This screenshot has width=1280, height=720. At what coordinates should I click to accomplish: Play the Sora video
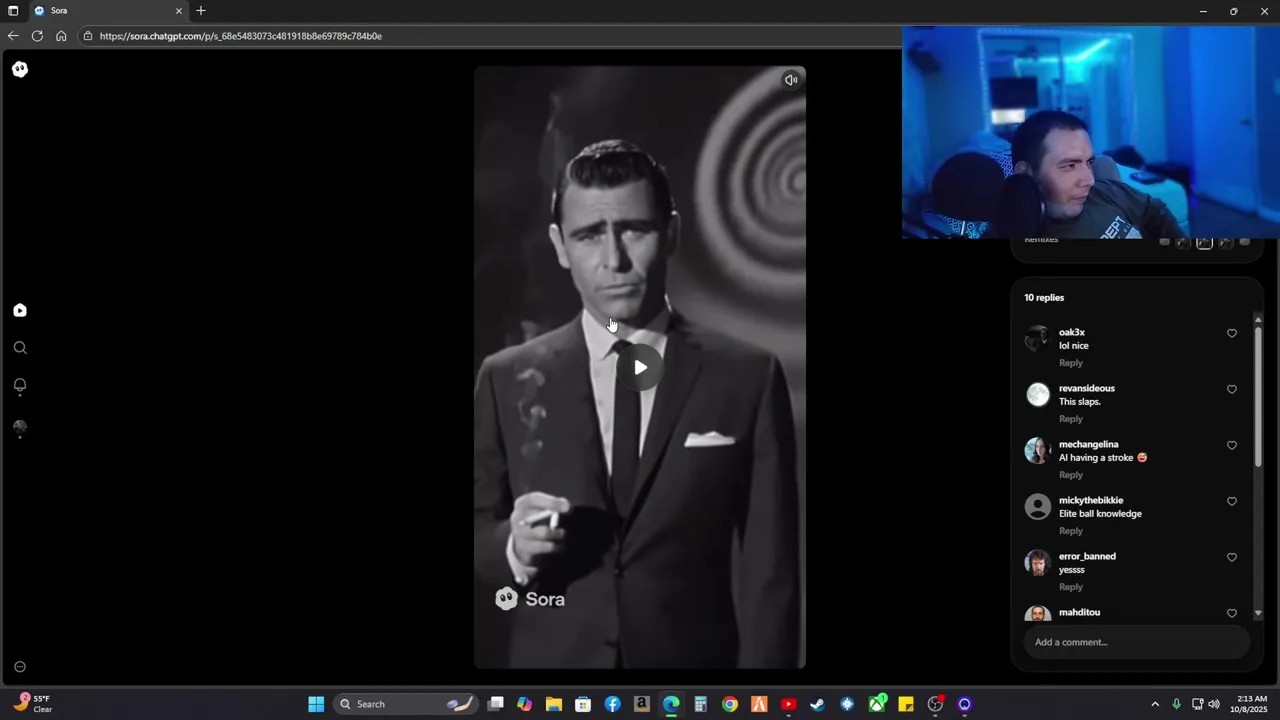tap(640, 367)
